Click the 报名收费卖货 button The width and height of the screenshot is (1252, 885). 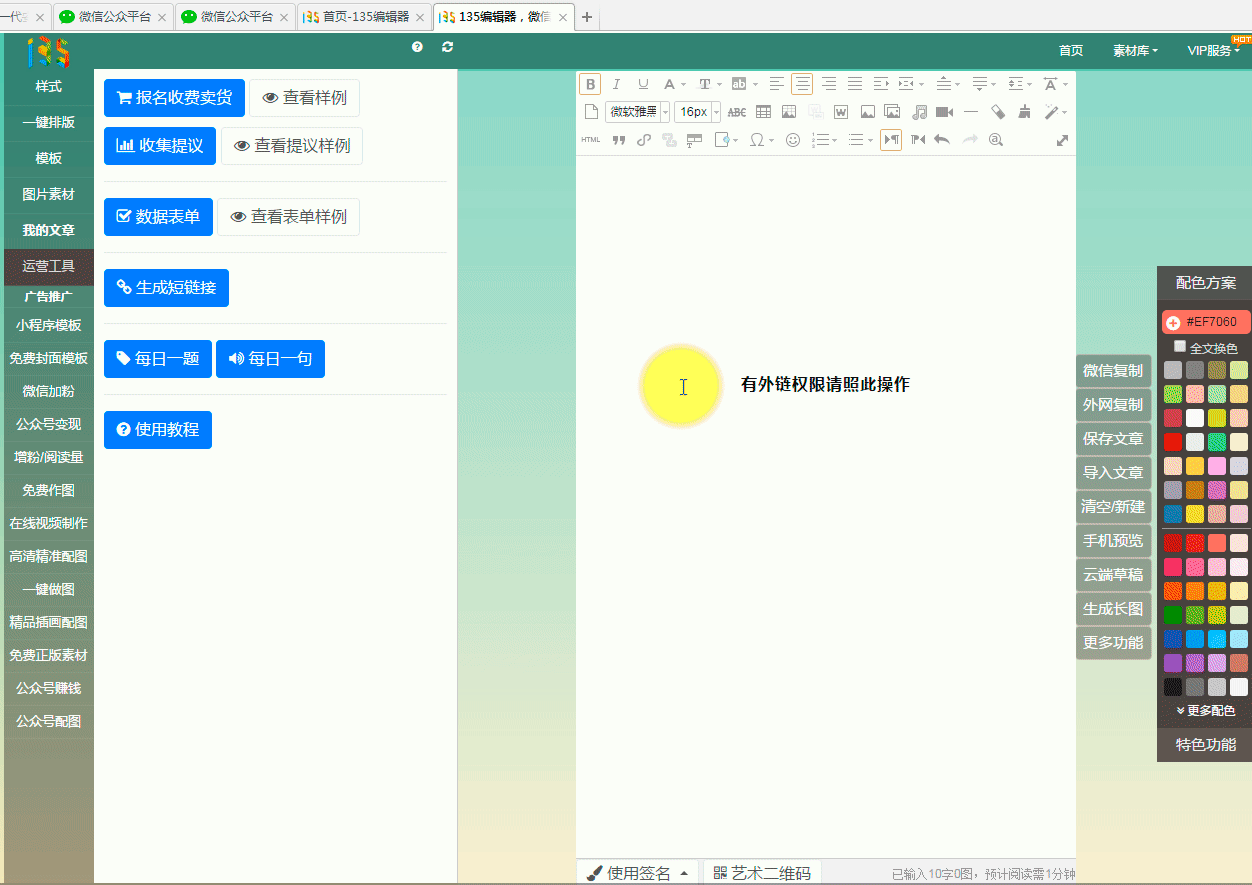(x=174, y=98)
